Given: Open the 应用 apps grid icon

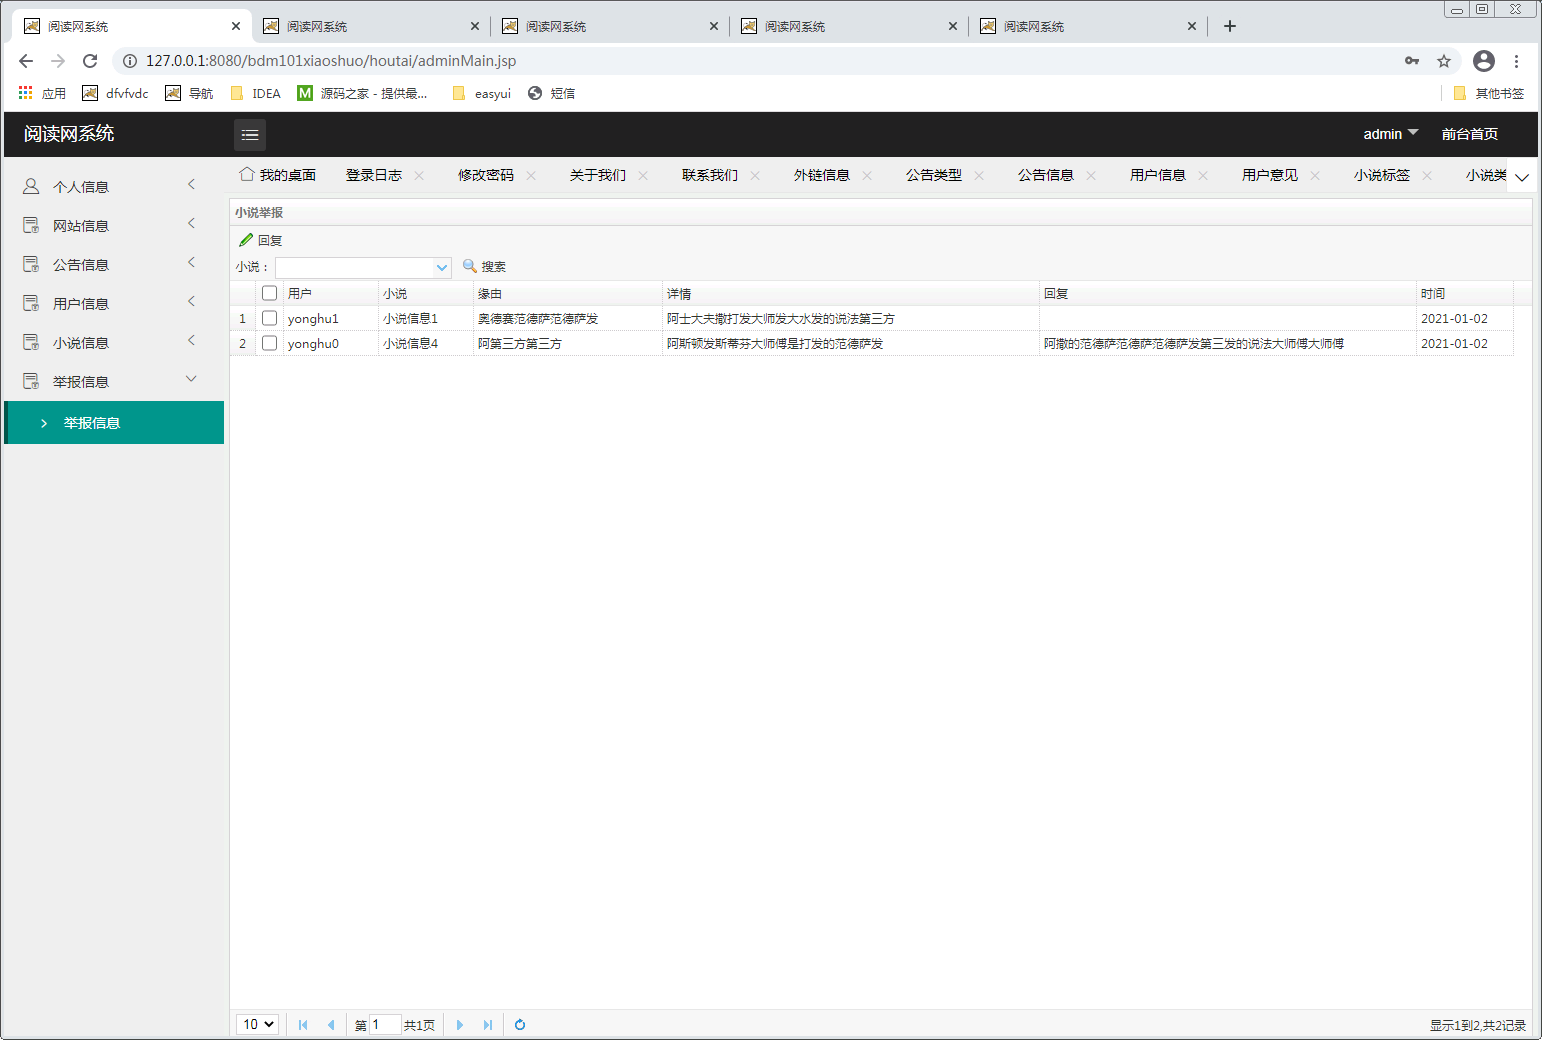Looking at the screenshot, I should [x=26, y=93].
